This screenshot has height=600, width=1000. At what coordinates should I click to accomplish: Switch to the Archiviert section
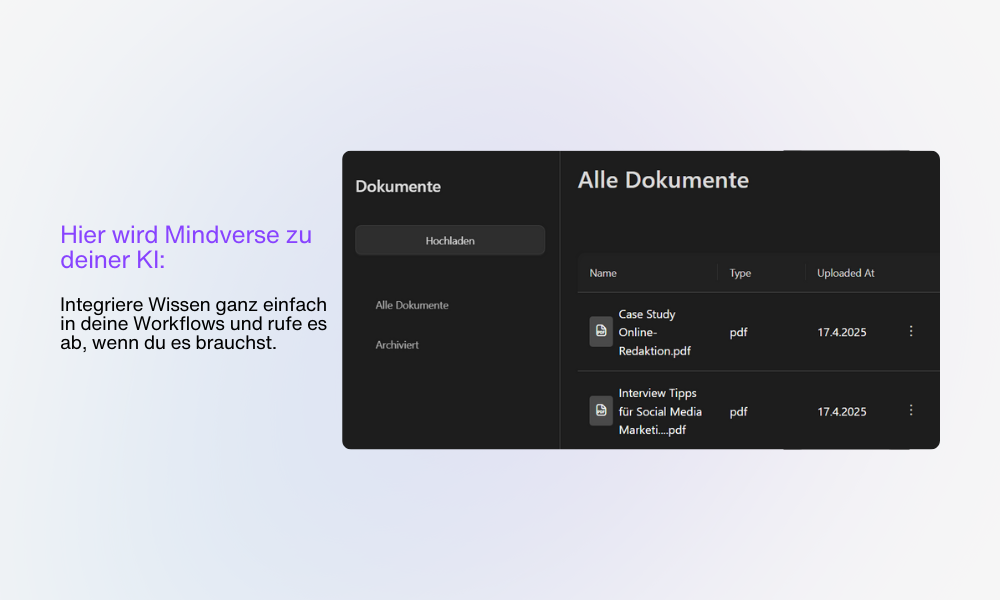[x=399, y=344]
